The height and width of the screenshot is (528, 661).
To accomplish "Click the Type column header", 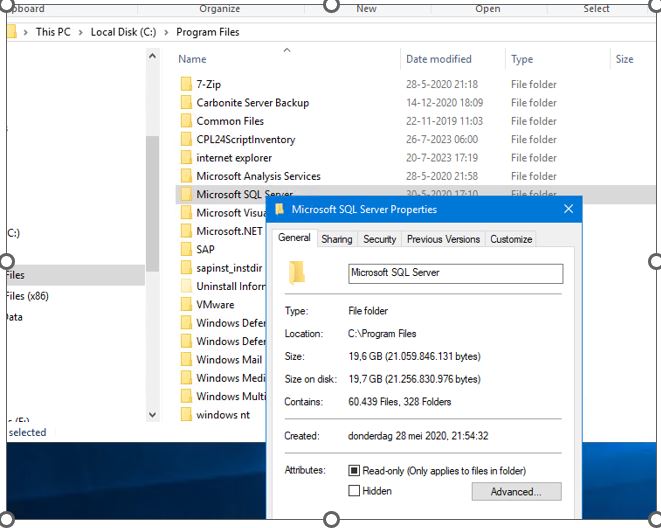I will click(x=522, y=59).
